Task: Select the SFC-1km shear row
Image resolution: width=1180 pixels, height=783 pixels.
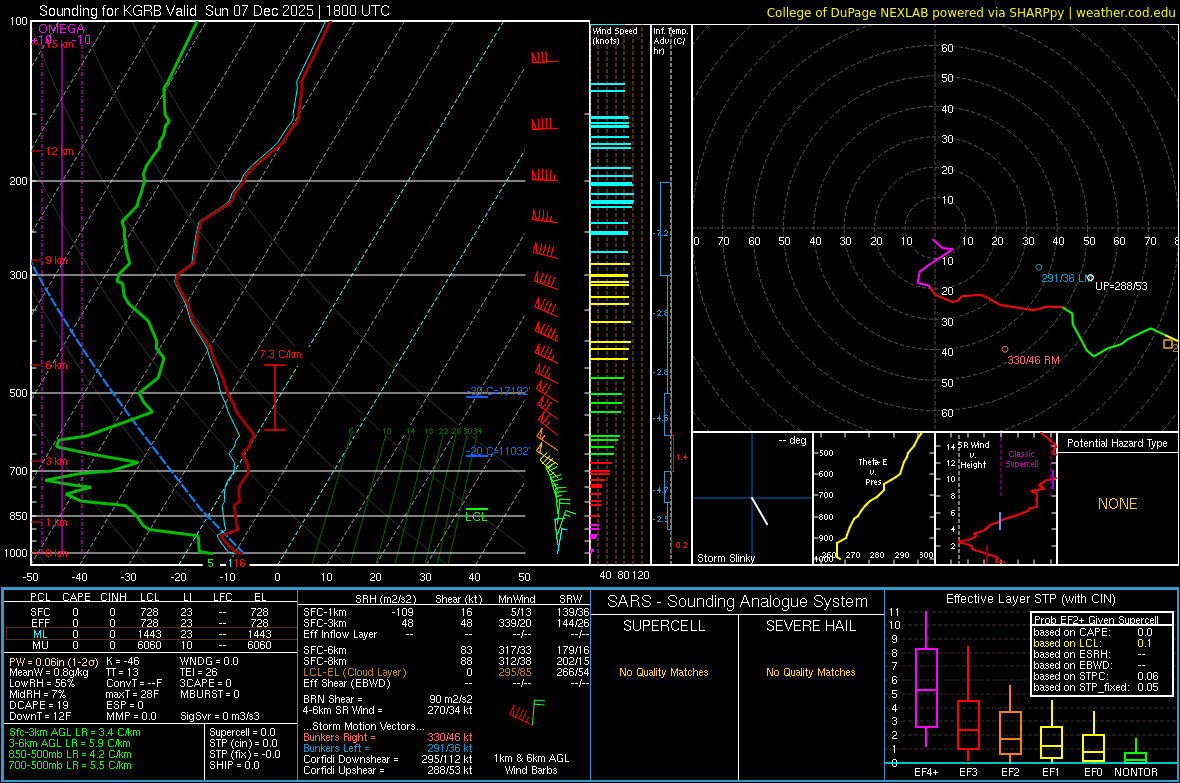Action: pos(446,612)
